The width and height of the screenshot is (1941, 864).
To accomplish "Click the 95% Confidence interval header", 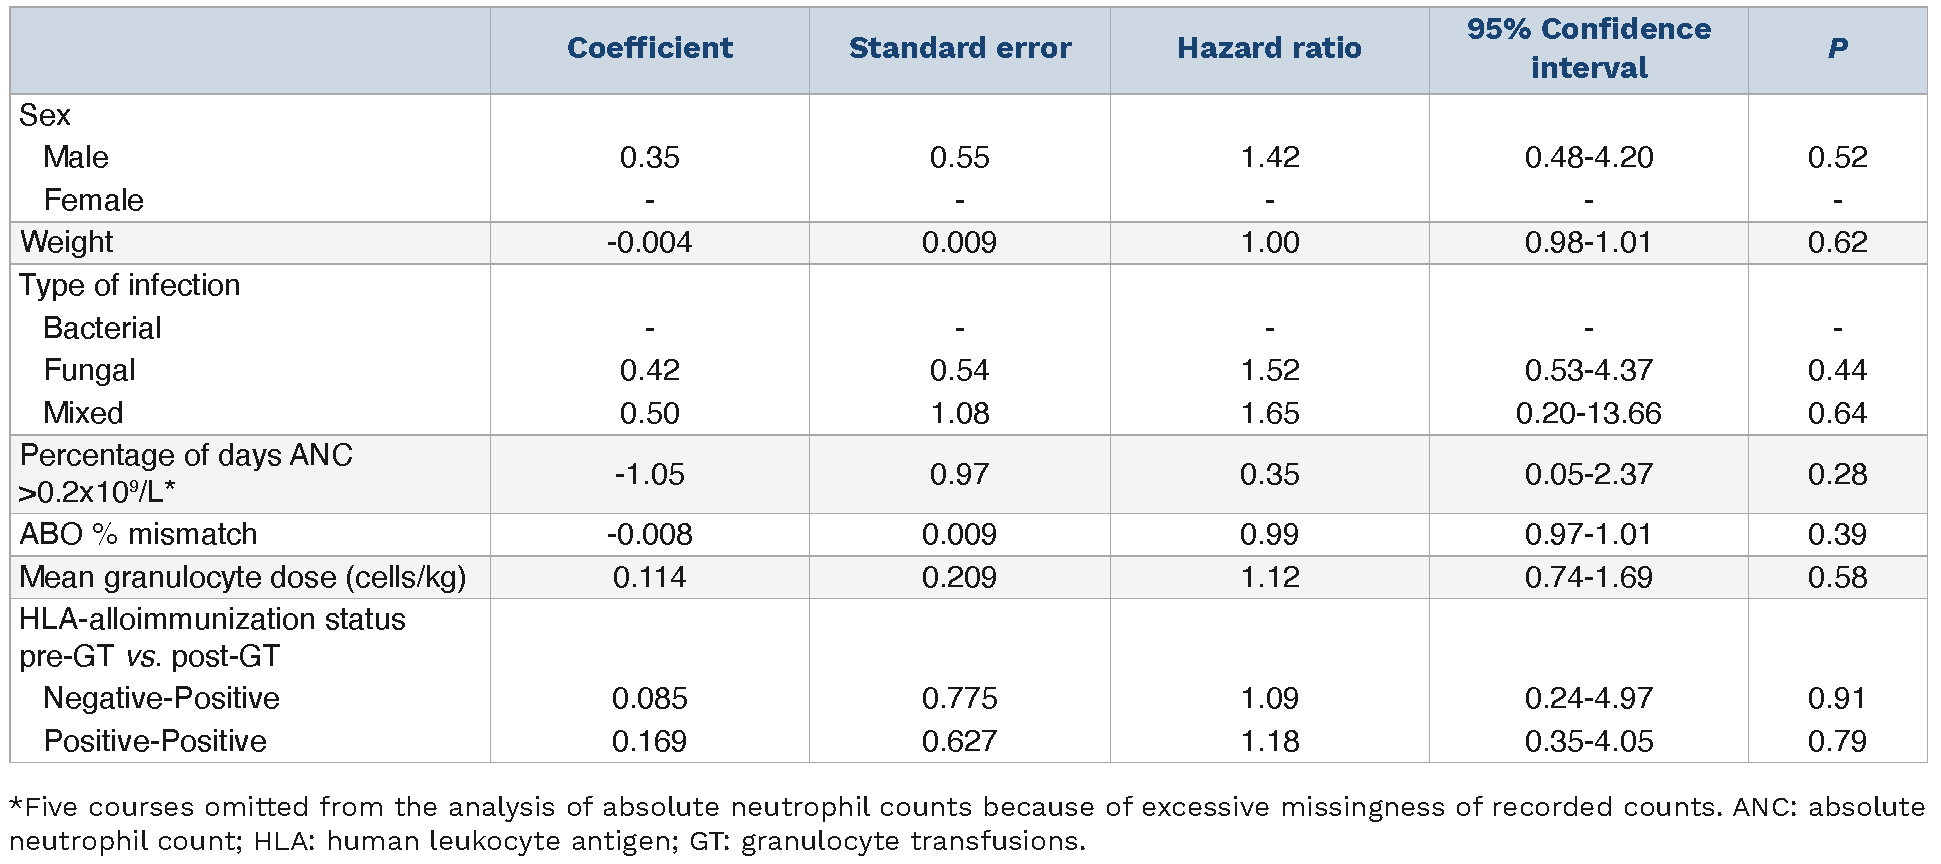I will click(1588, 48).
